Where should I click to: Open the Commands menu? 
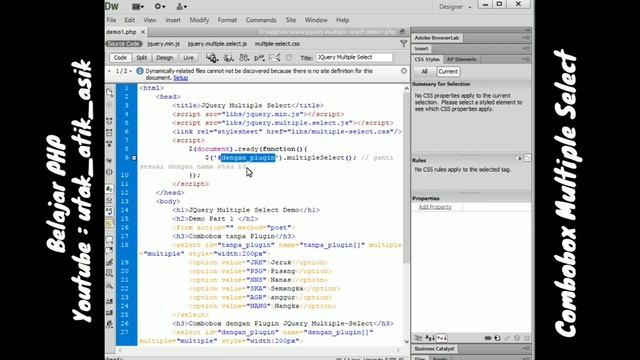[261, 20]
